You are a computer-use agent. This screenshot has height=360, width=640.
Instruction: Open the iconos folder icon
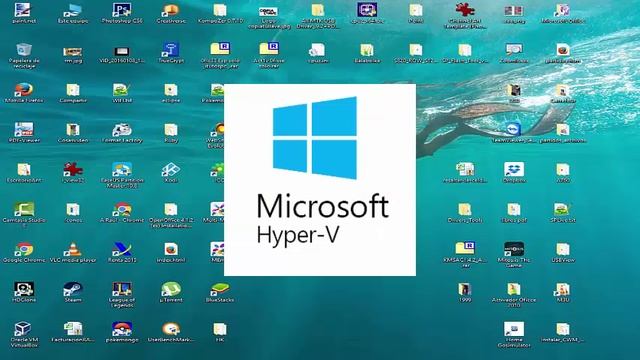pos(73,212)
